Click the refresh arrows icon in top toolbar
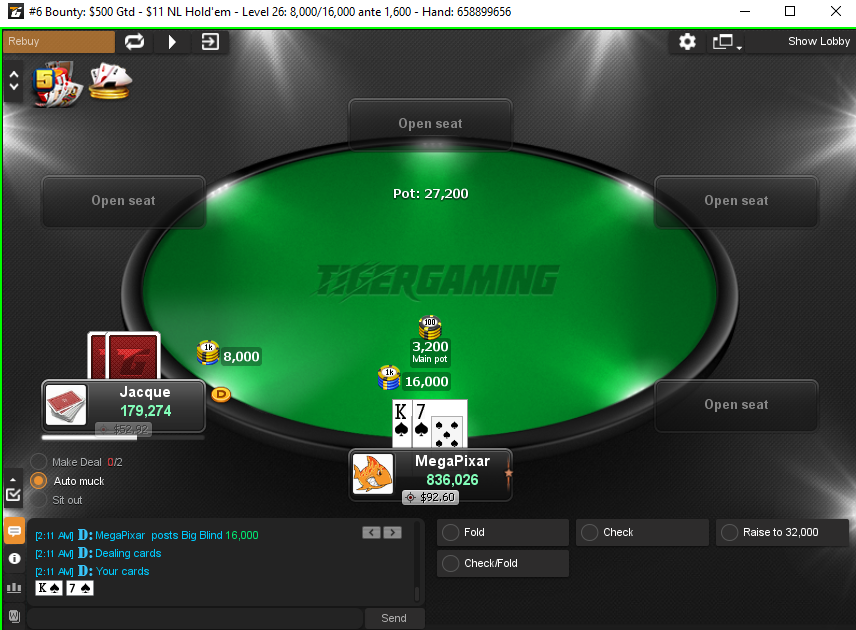Screen dimensions: 856x630 pos(134,41)
